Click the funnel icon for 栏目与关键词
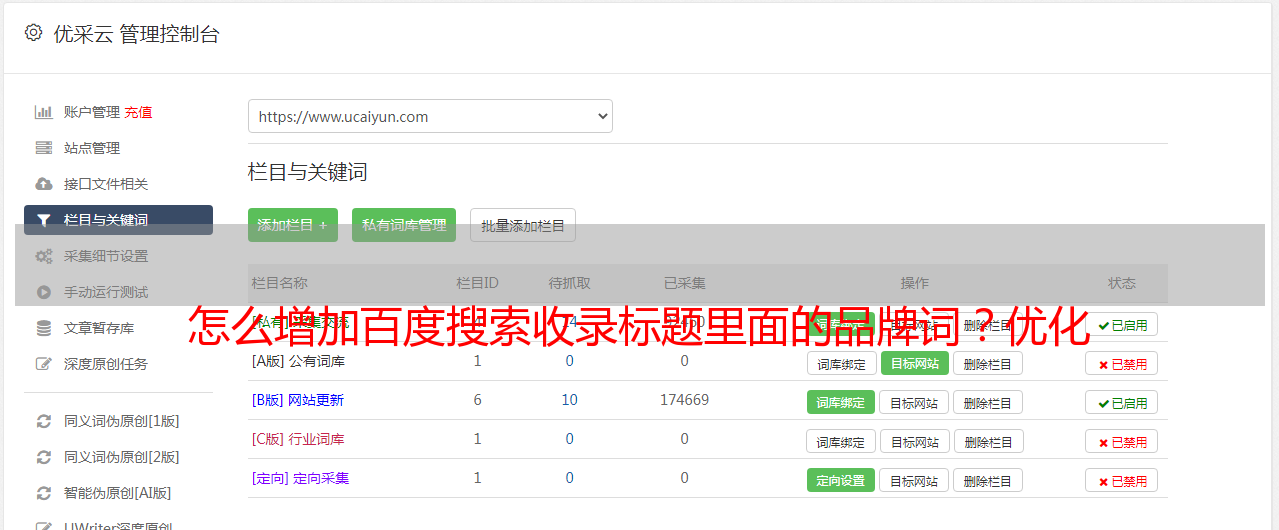 (43, 220)
